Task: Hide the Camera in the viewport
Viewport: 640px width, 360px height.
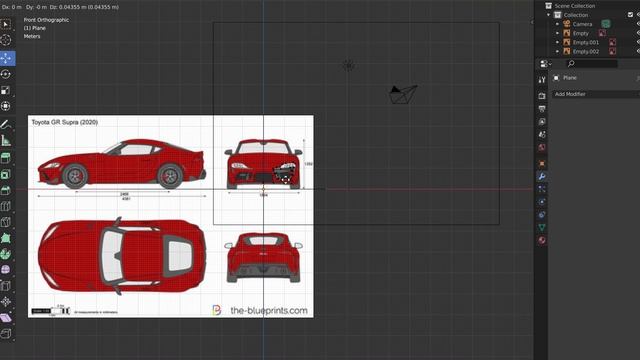Action: (x=638, y=24)
